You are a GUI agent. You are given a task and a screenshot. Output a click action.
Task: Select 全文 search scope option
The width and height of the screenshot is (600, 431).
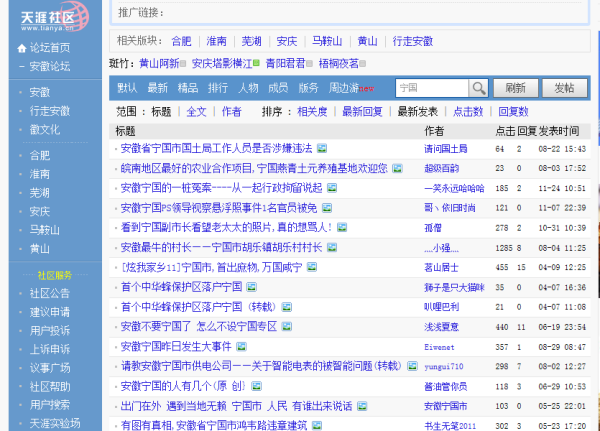point(196,111)
